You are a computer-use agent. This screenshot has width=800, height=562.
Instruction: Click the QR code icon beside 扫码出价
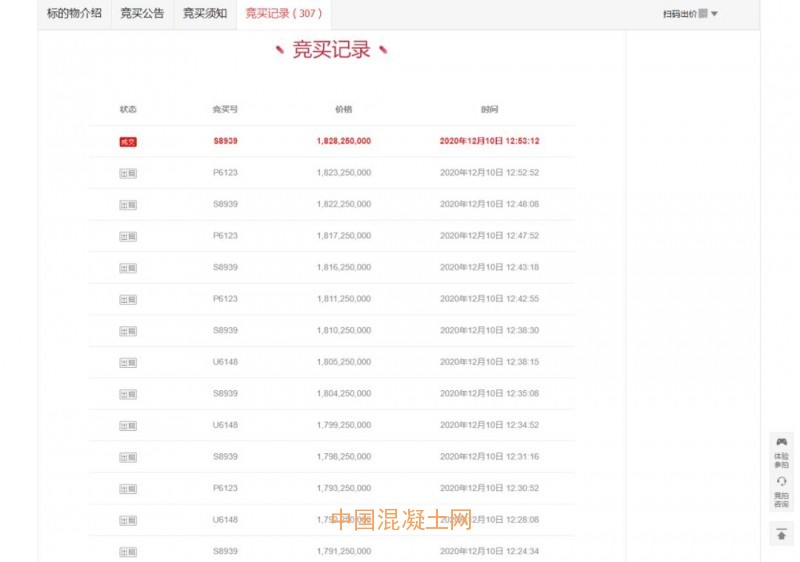pyautogui.click(x=703, y=14)
